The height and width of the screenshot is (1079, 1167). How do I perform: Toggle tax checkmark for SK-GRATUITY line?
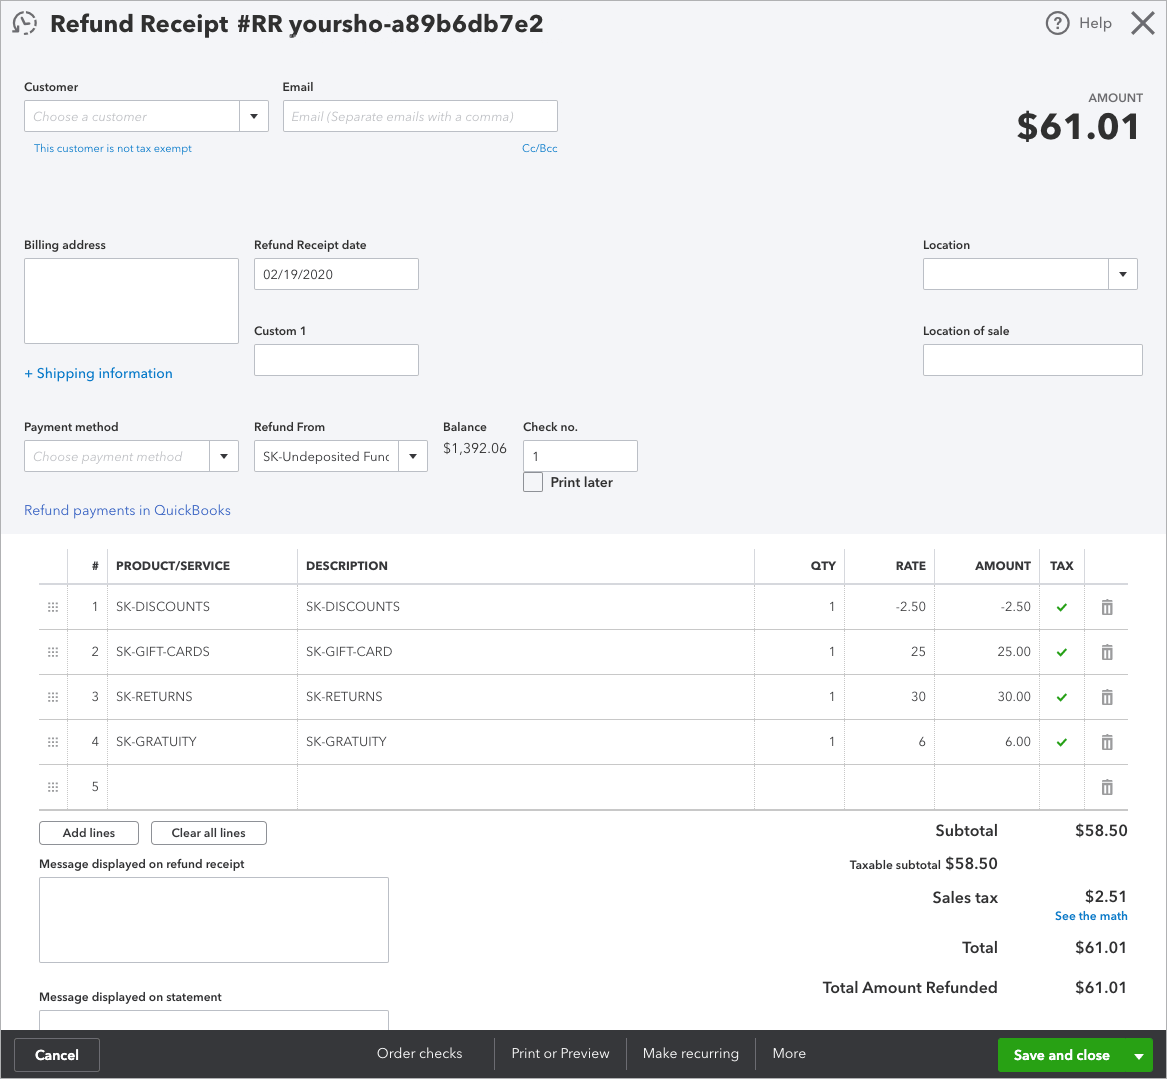click(1061, 742)
